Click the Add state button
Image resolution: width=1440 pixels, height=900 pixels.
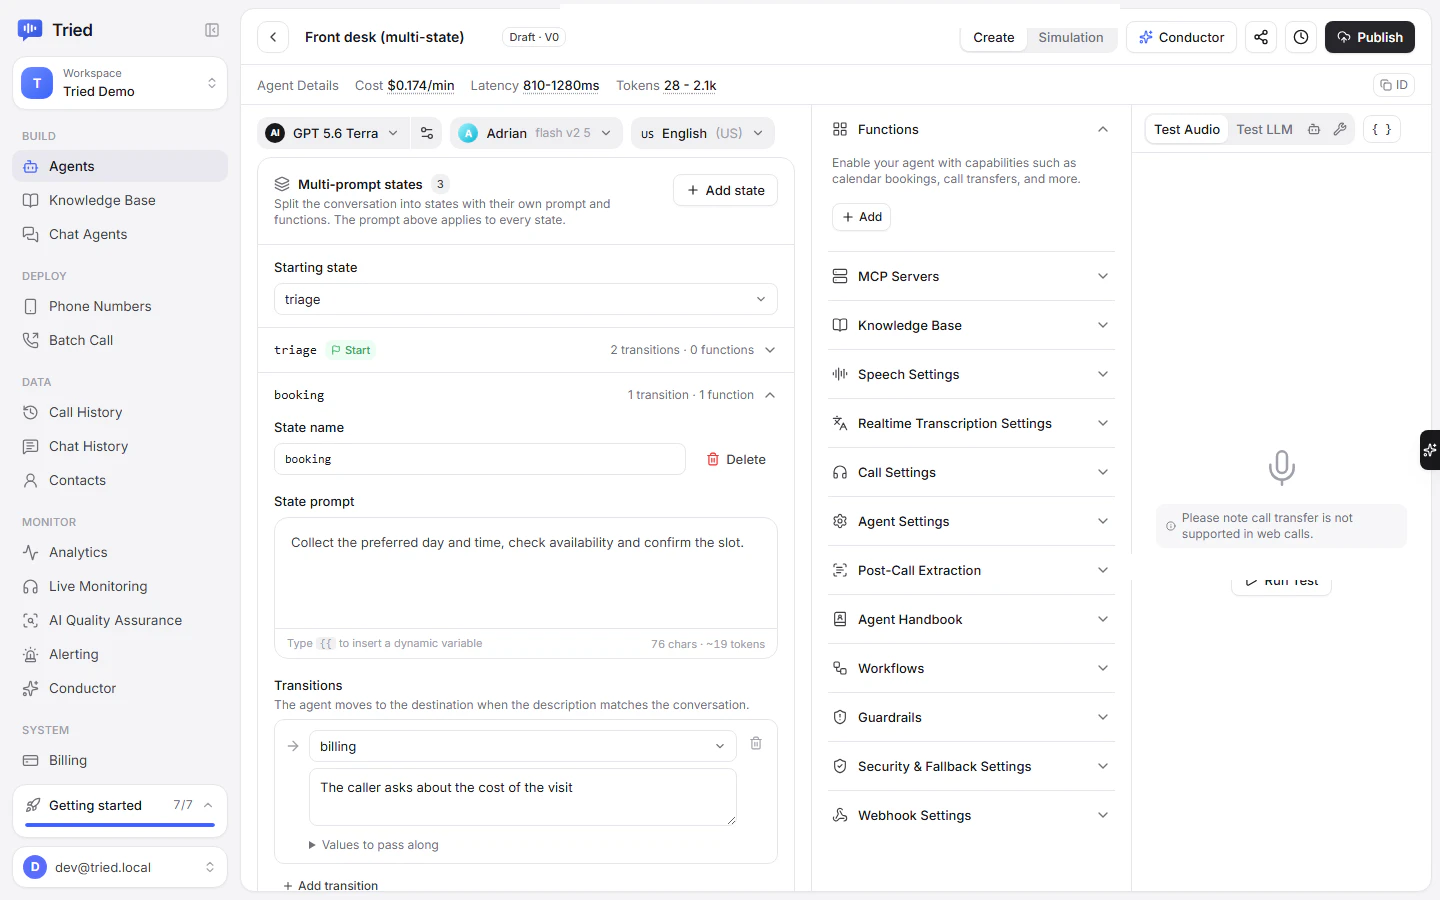tap(725, 190)
